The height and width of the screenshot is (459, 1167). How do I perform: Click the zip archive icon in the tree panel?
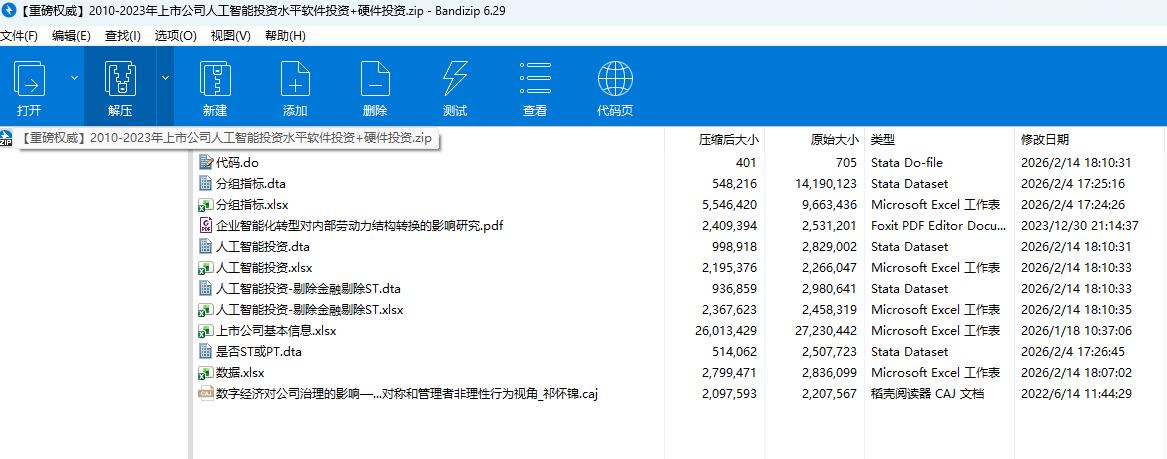(7, 138)
